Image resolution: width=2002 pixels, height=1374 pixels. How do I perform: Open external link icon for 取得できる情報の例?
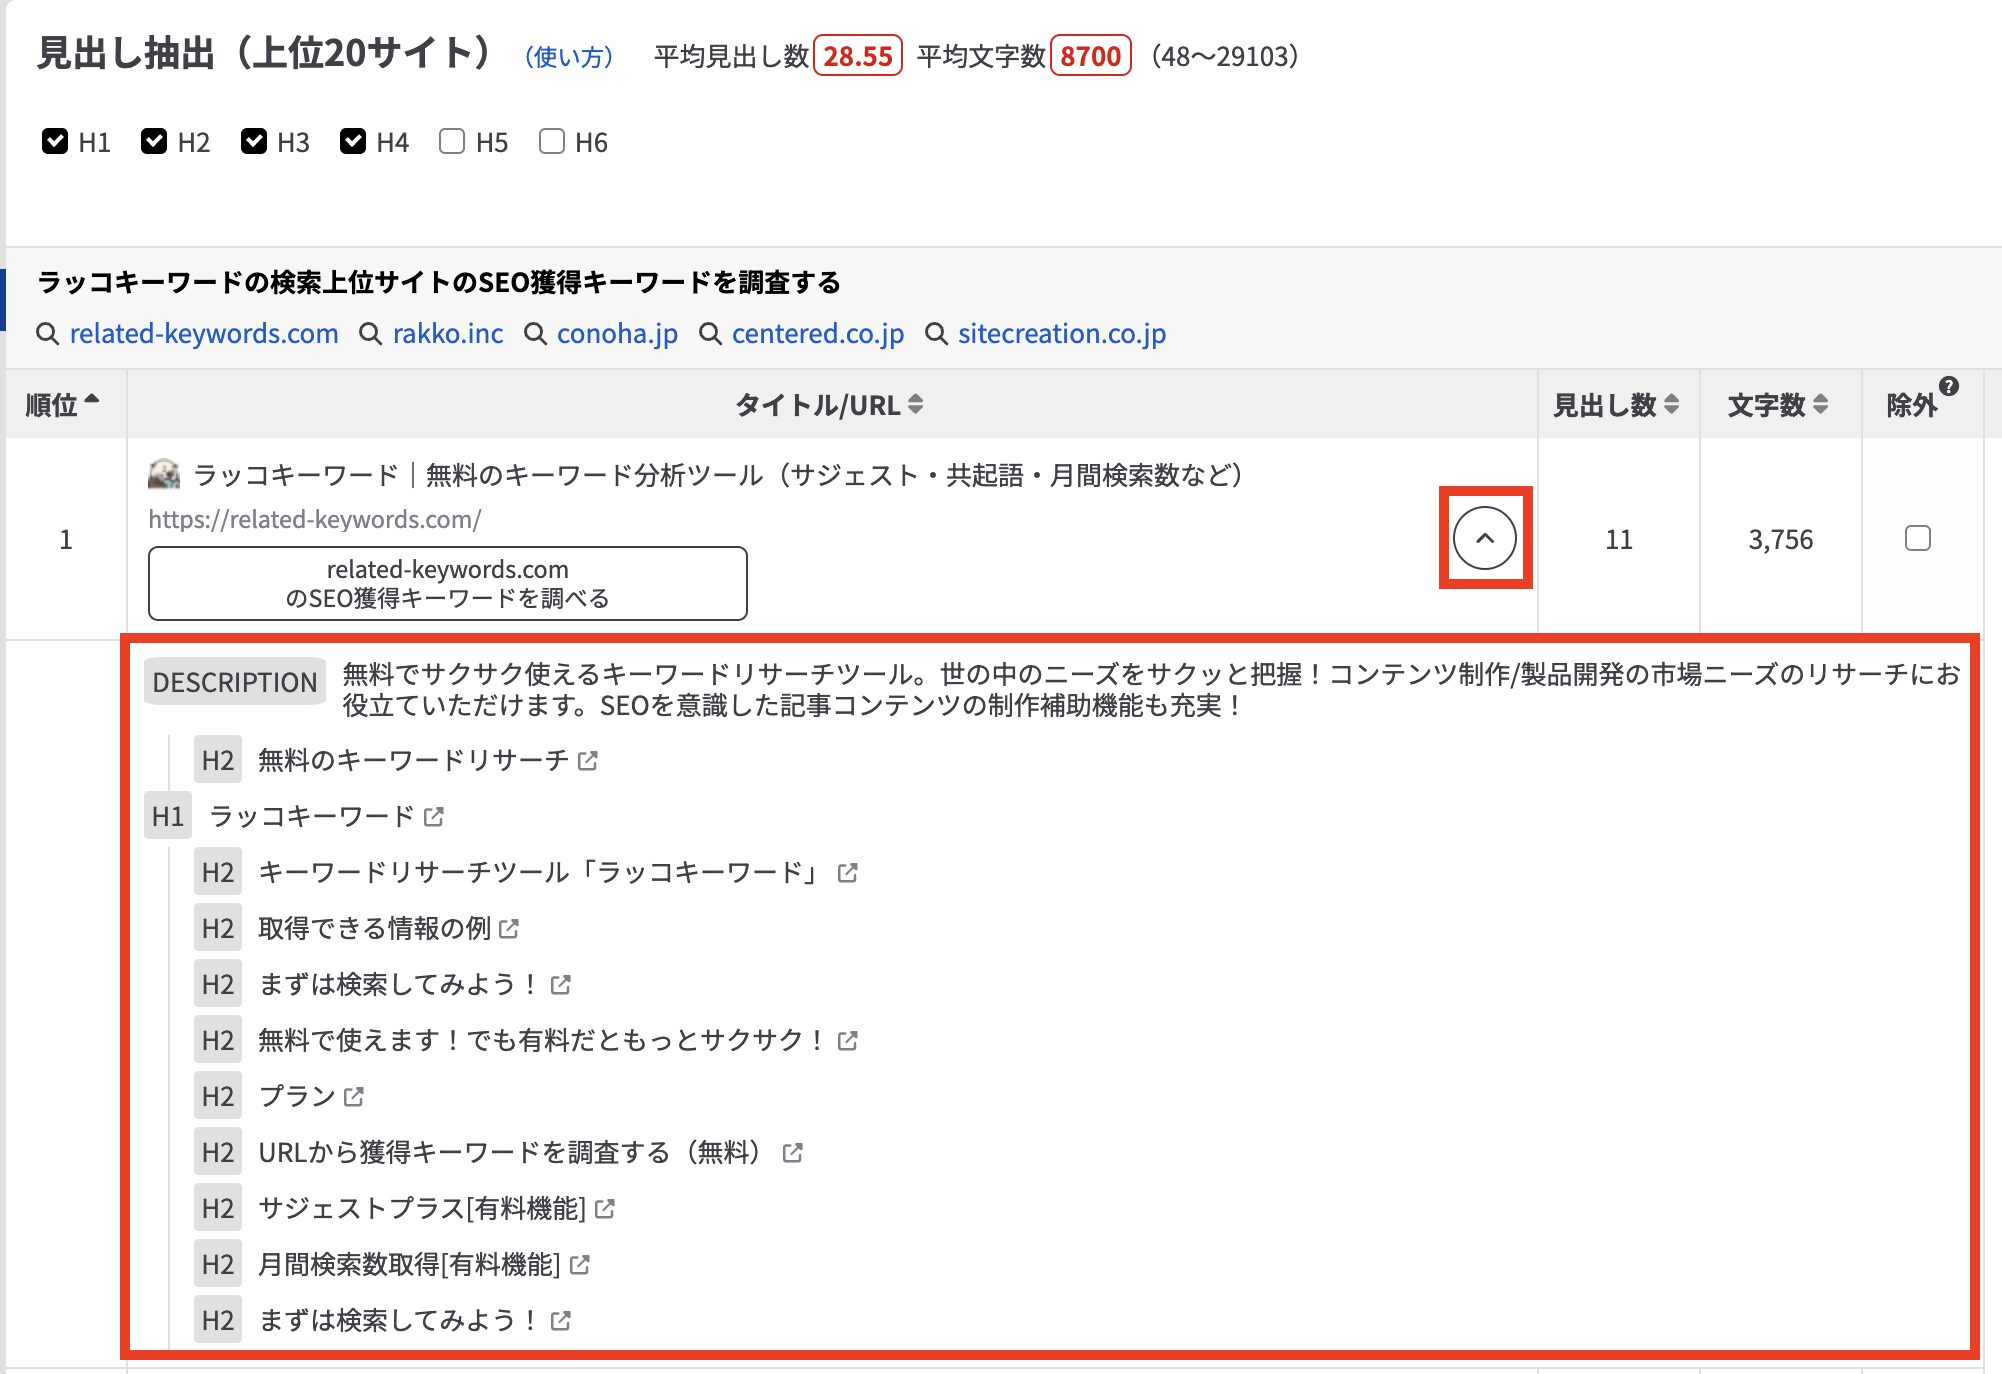click(x=509, y=929)
